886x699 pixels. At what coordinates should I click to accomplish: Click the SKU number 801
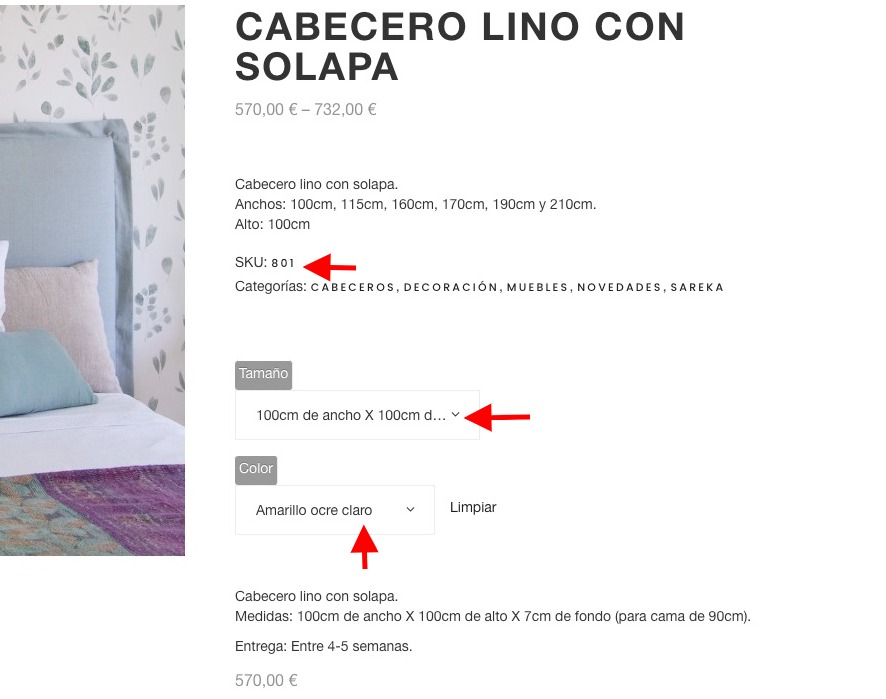pos(283,263)
